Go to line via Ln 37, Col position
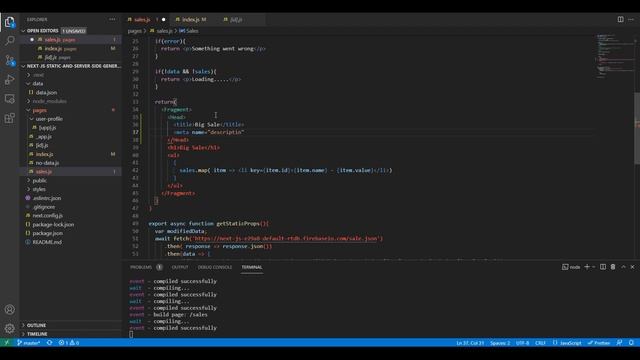 [x=470, y=342]
